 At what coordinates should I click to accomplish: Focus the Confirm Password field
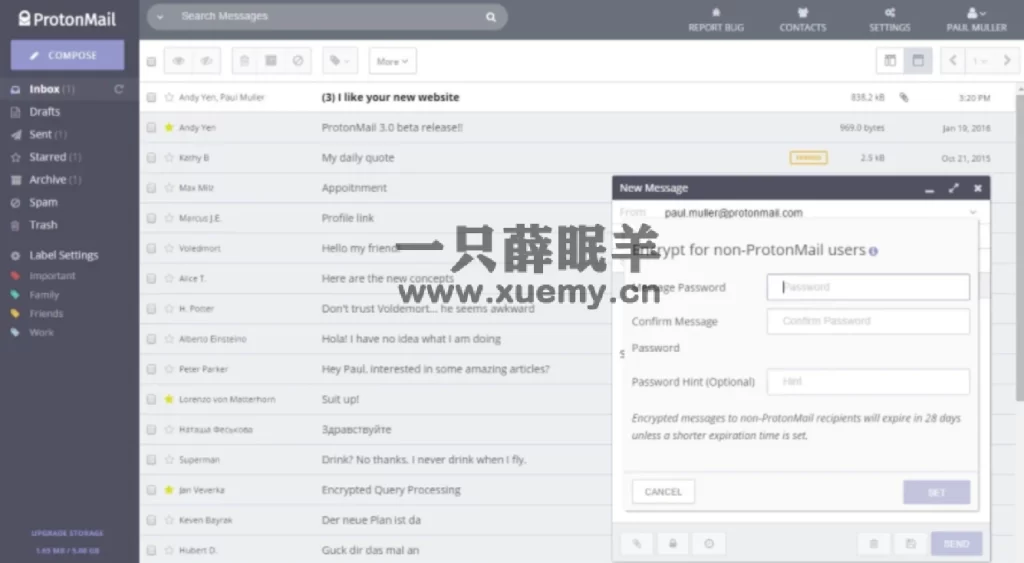pyautogui.click(x=869, y=321)
